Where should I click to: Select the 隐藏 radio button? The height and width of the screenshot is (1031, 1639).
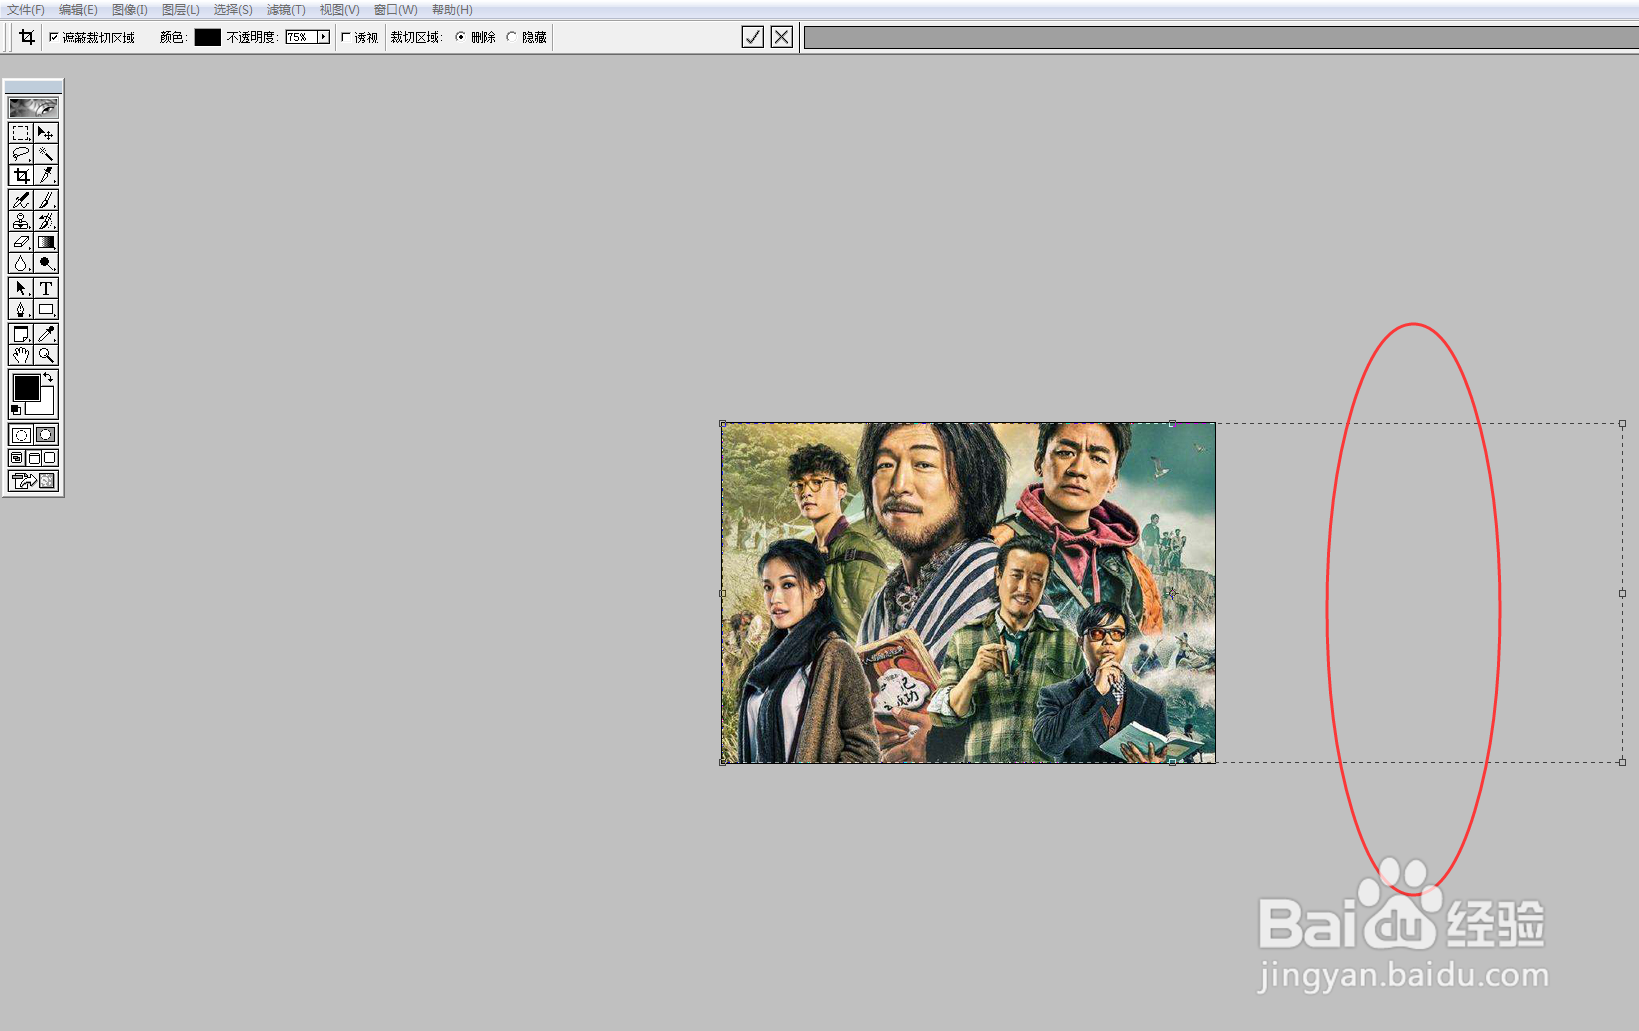[512, 37]
